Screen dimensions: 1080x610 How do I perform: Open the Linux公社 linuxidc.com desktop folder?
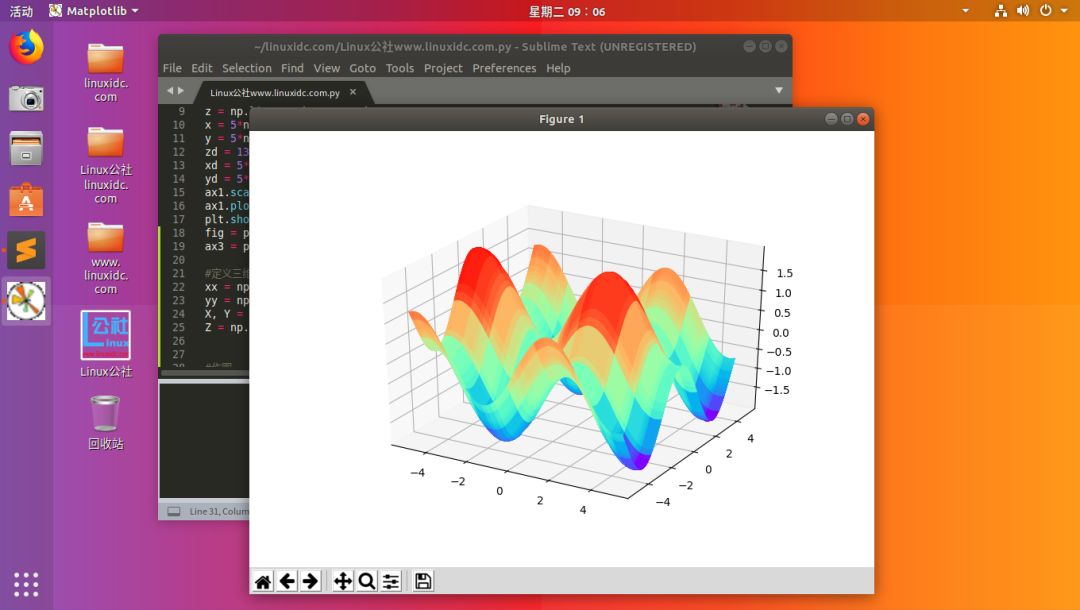pyautogui.click(x=105, y=165)
